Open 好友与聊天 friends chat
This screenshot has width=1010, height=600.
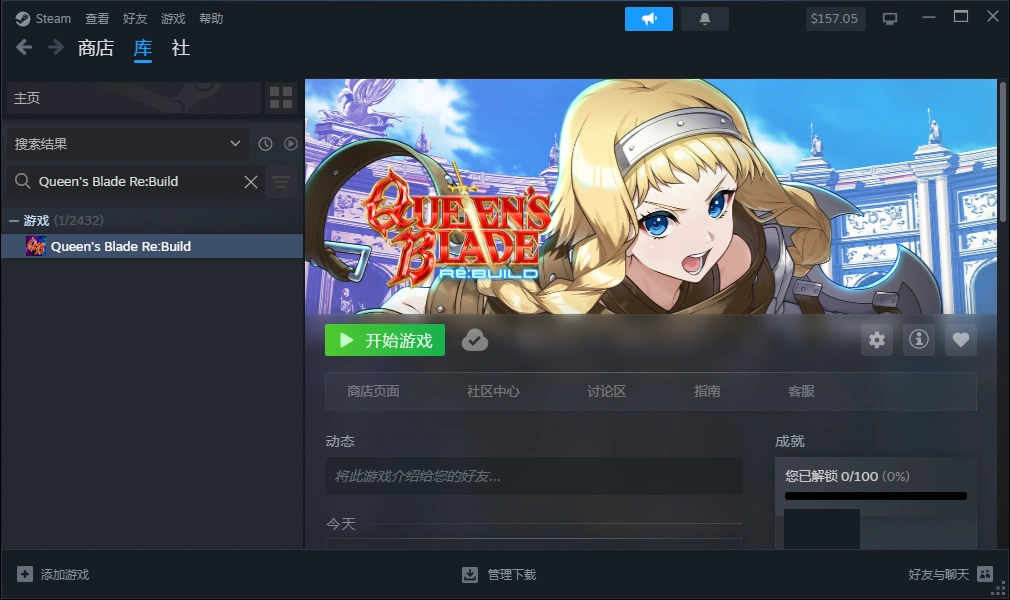point(939,574)
